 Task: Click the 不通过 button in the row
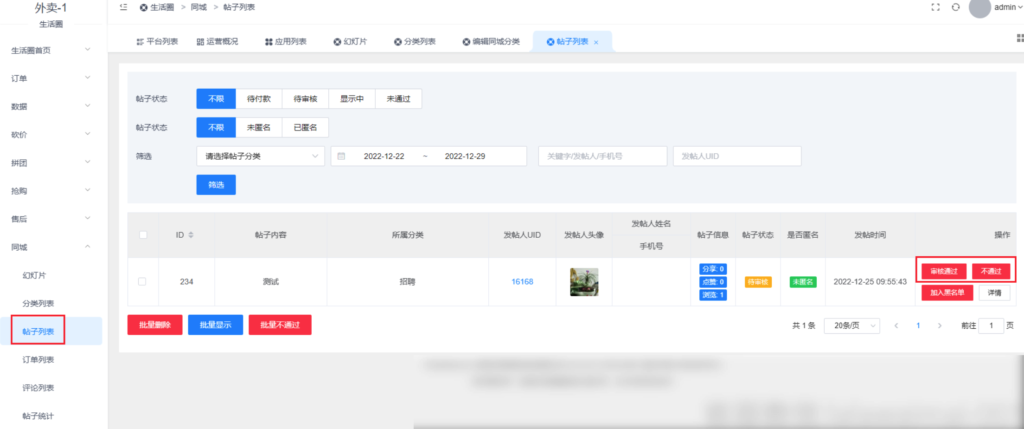pyautogui.click(x=991, y=271)
